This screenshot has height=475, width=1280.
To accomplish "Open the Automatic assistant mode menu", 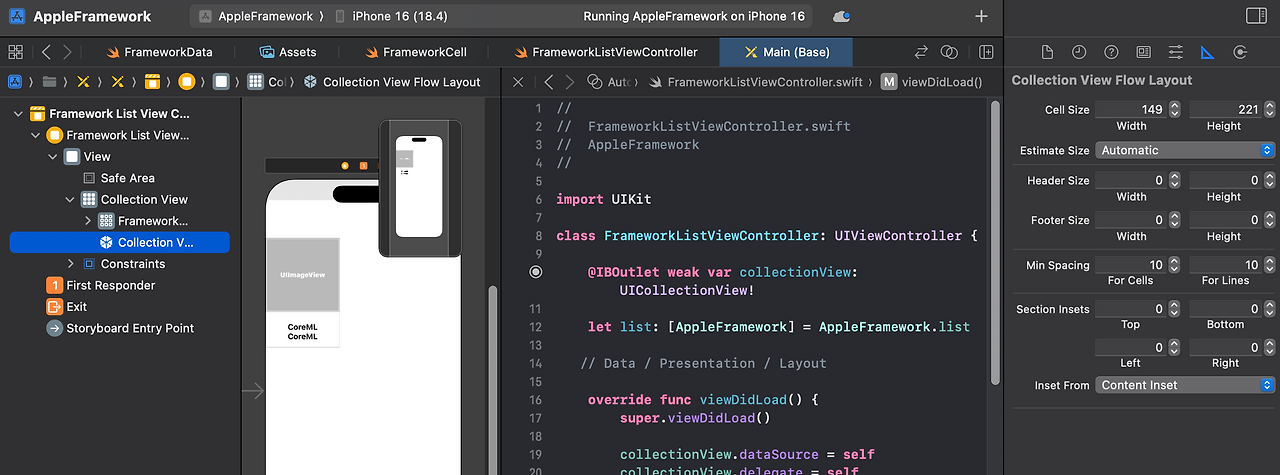I will 609,82.
